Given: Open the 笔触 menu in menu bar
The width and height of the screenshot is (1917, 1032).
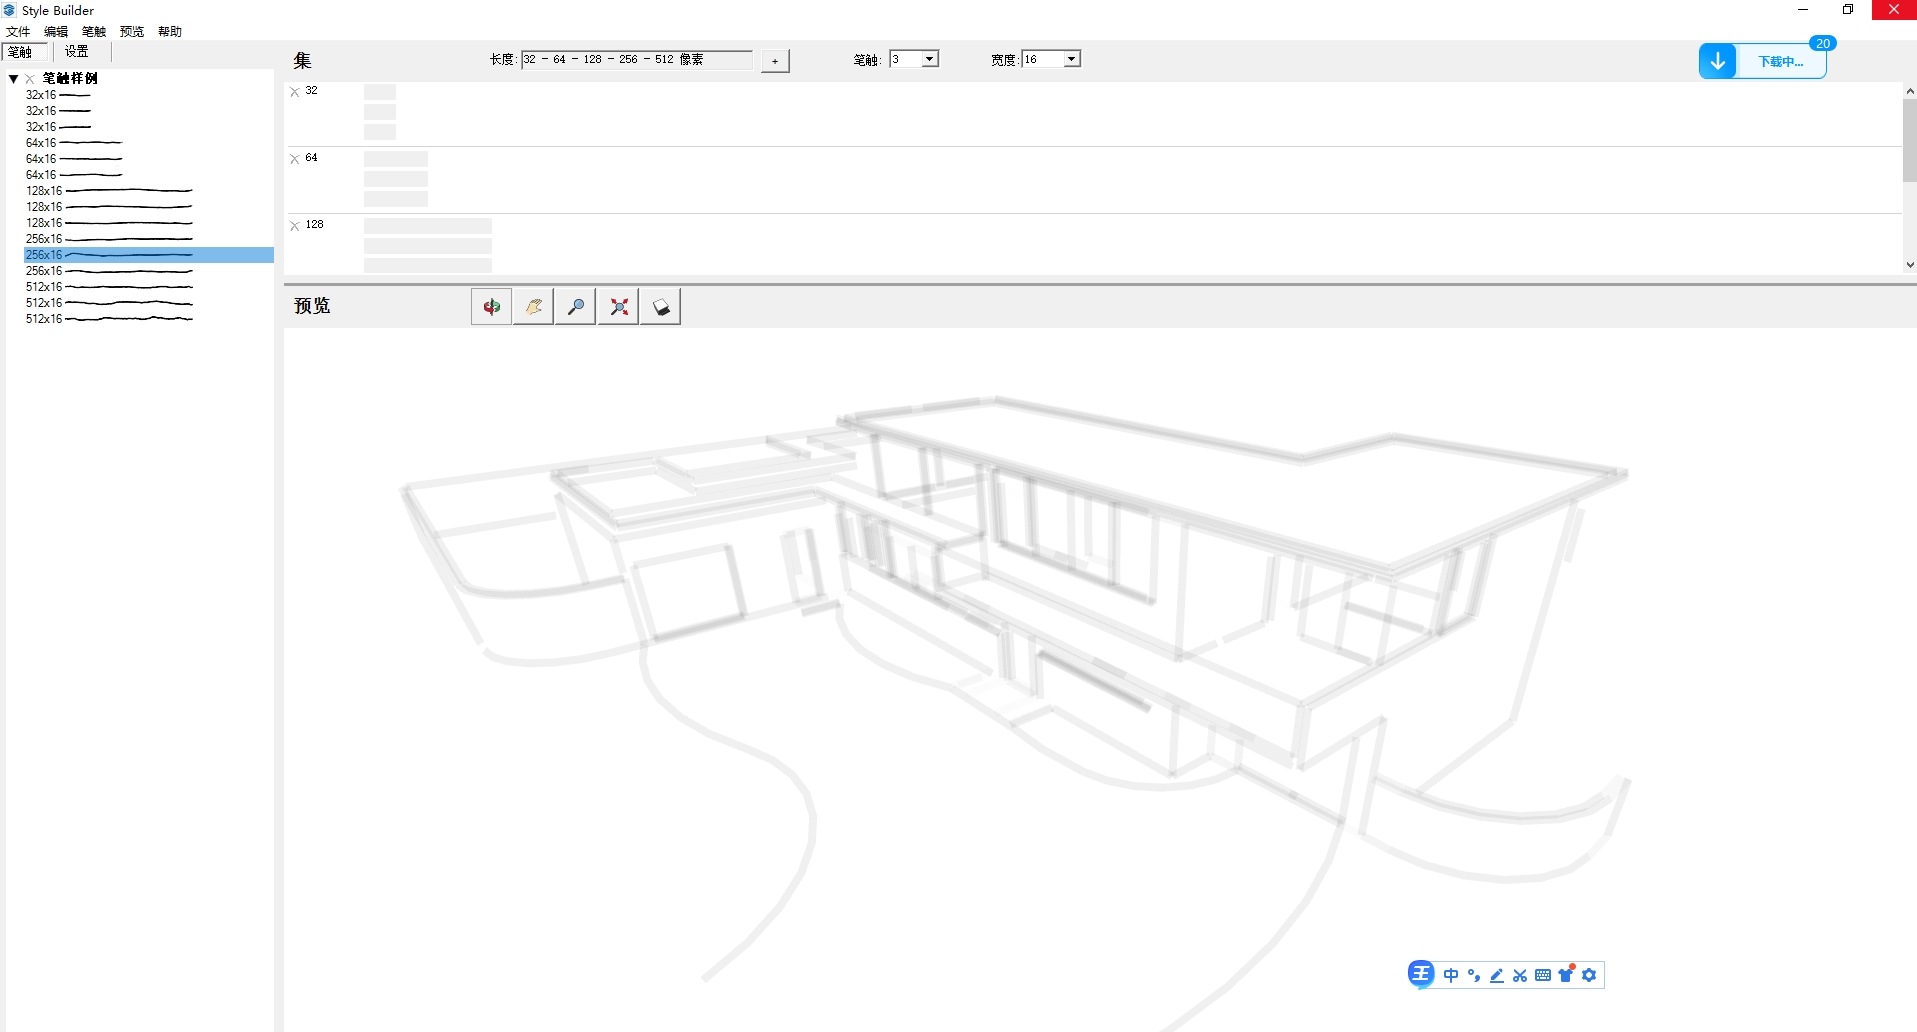Looking at the screenshot, I should pyautogui.click(x=94, y=32).
